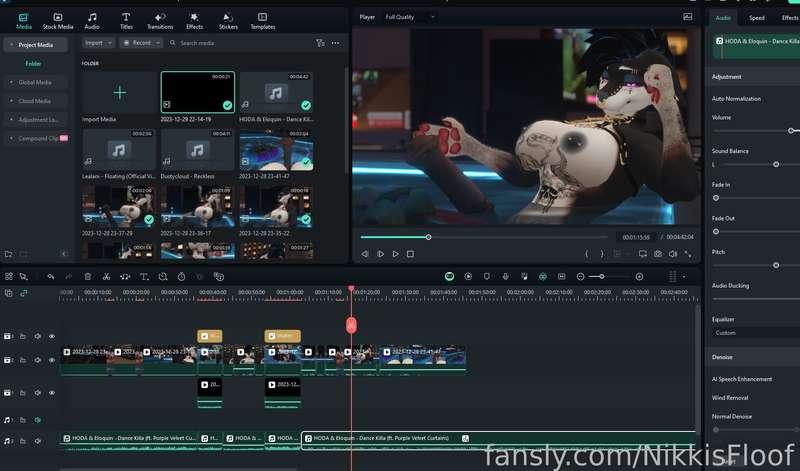800x471 pixels.
Task: Enter fullscreen preview with the expand icon
Action: [688, 254]
